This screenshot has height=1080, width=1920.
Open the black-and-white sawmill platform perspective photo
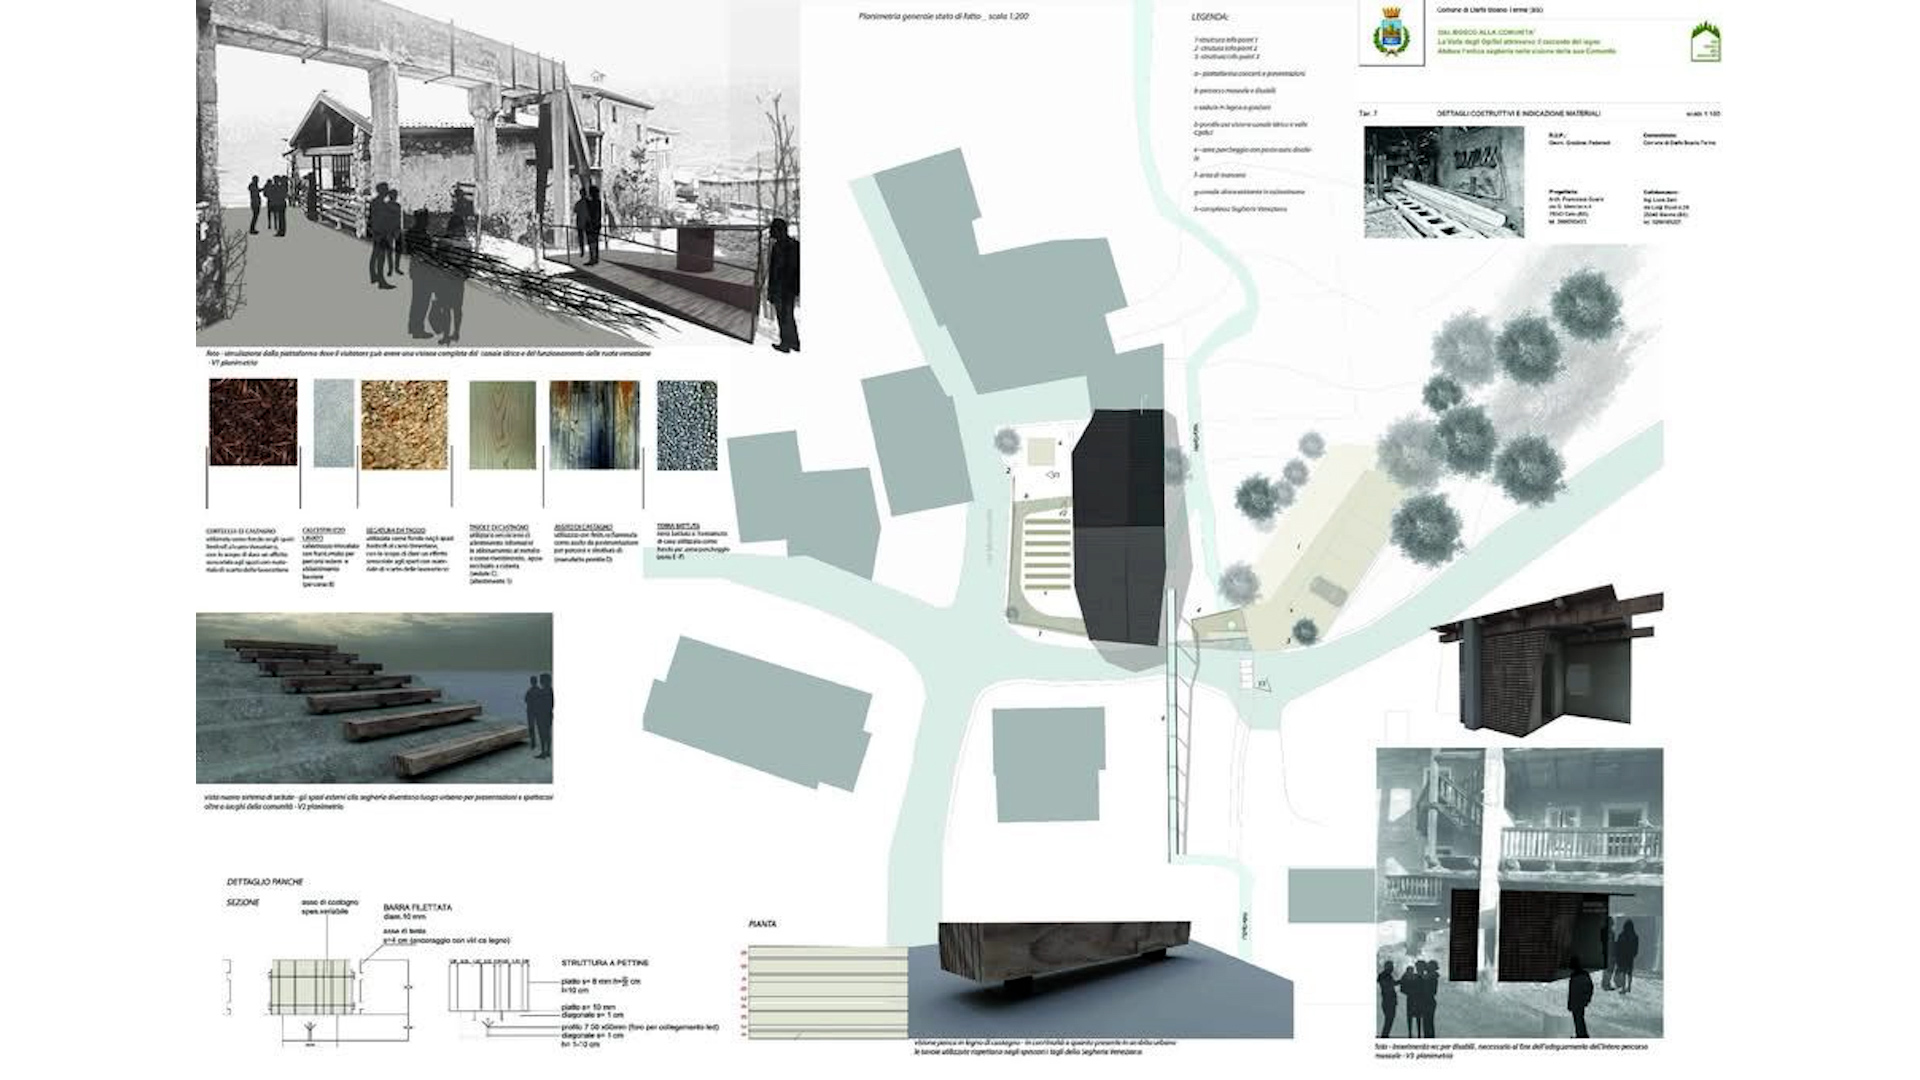click(x=498, y=172)
